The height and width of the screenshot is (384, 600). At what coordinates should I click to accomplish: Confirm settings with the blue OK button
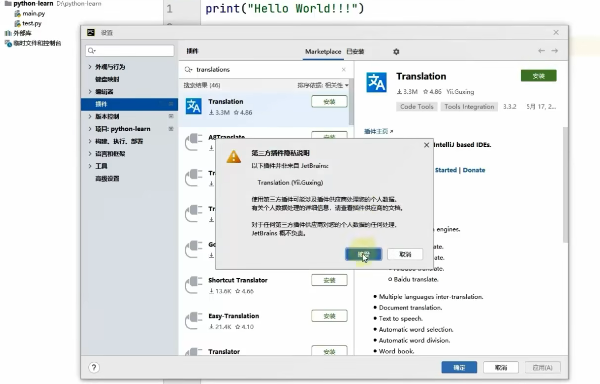tap(459, 368)
